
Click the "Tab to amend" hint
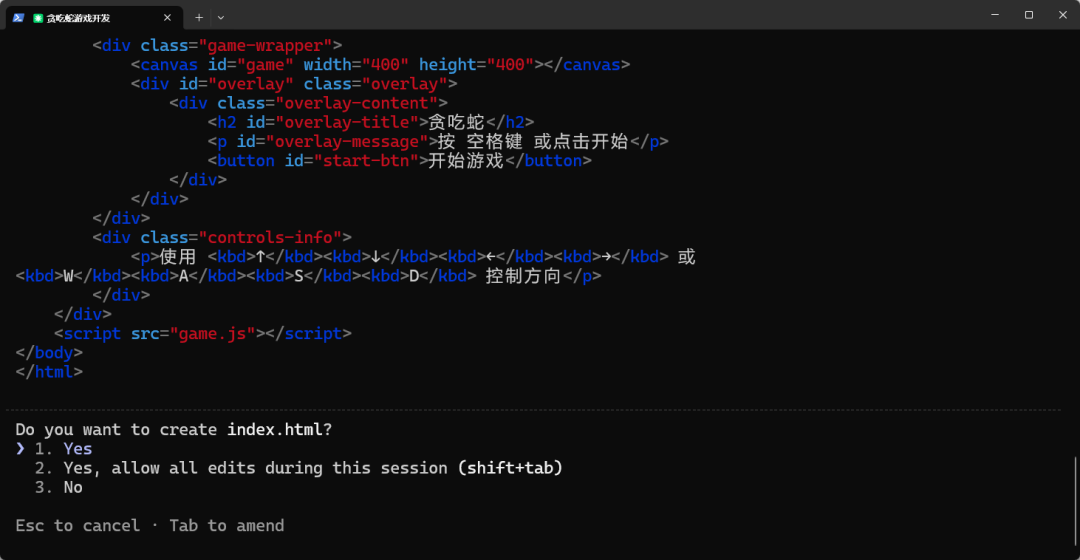pyautogui.click(x=227, y=525)
